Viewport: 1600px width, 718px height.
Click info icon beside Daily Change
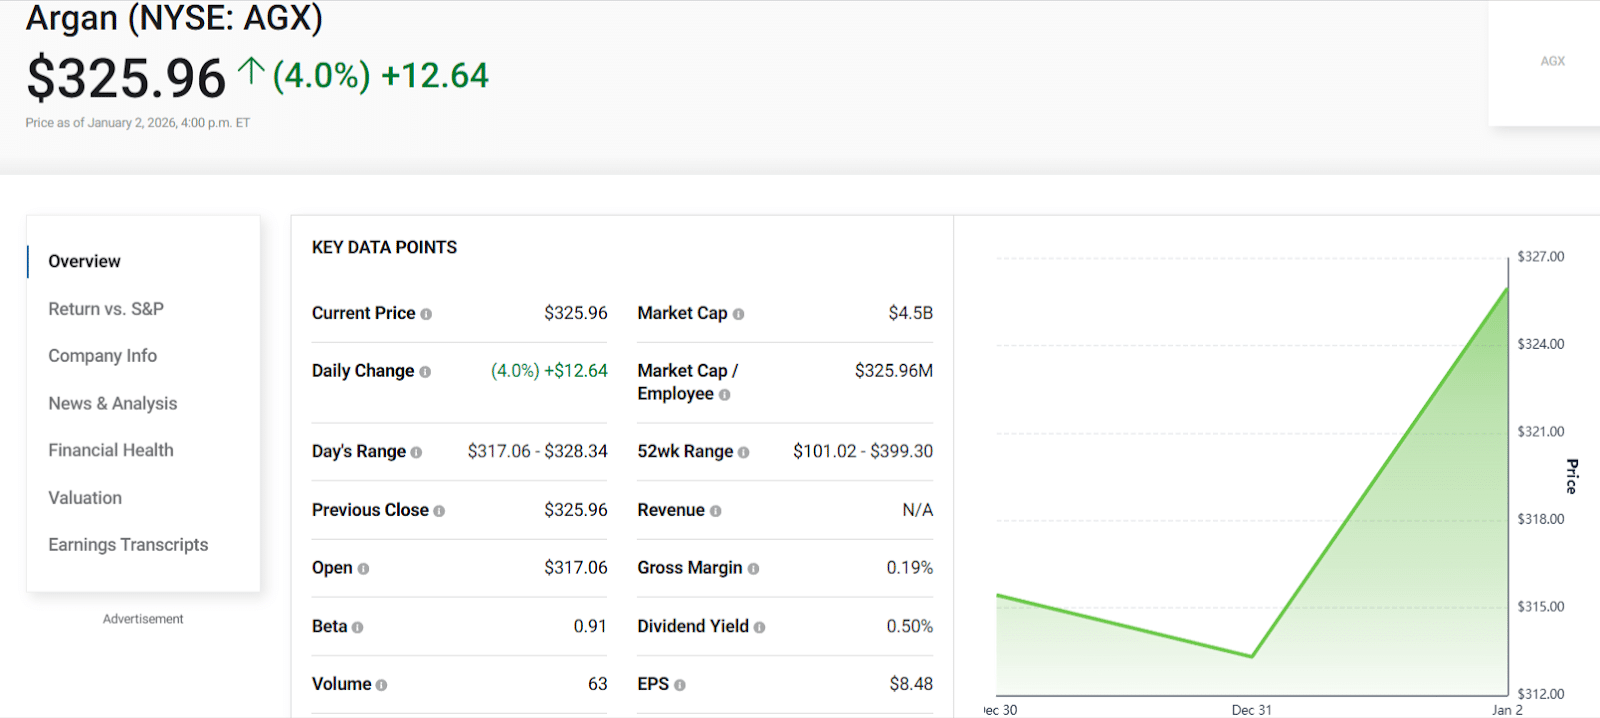point(425,372)
